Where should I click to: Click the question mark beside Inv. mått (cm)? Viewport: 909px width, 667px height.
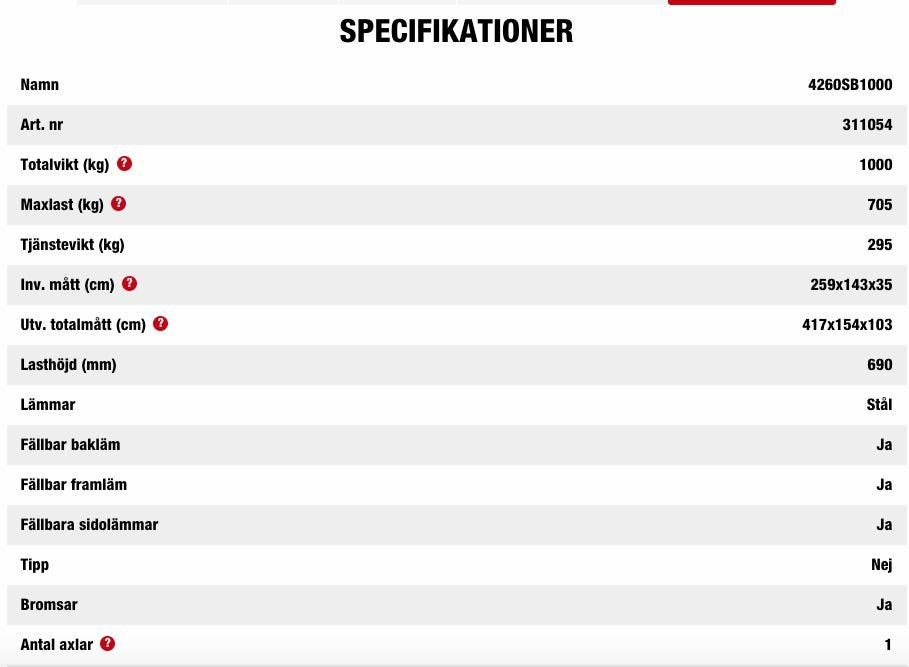tap(129, 284)
